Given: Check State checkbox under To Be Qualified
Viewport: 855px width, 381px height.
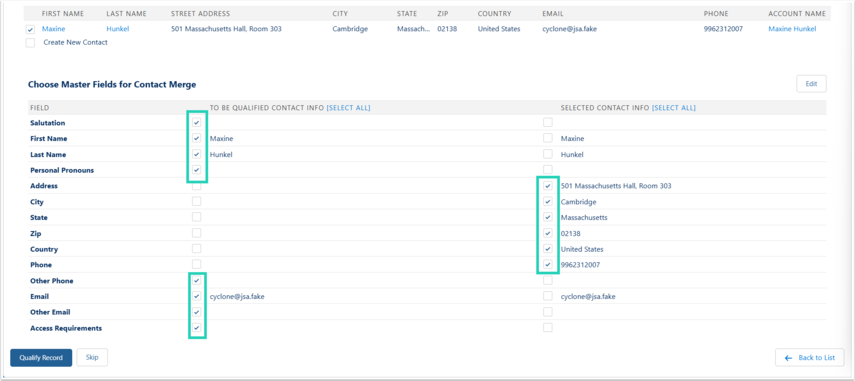Looking at the screenshot, I should pyautogui.click(x=196, y=217).
